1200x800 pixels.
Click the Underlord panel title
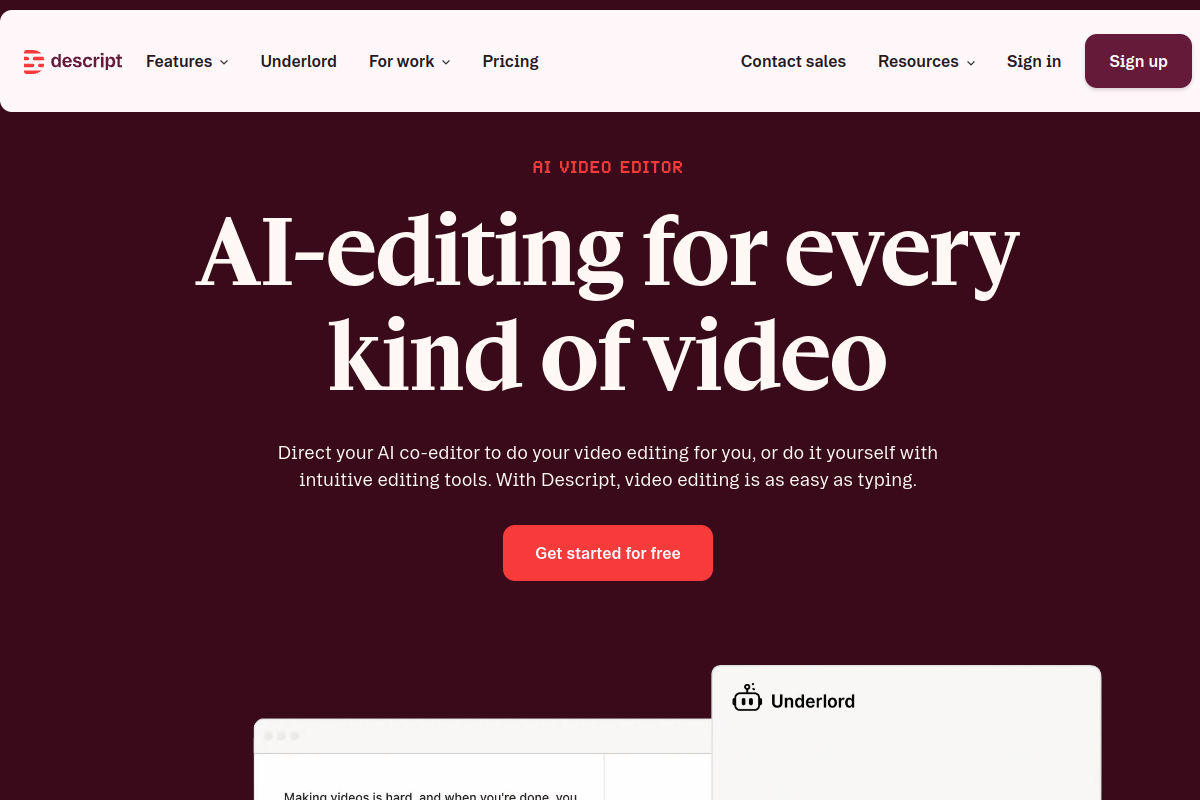point(813,701)
